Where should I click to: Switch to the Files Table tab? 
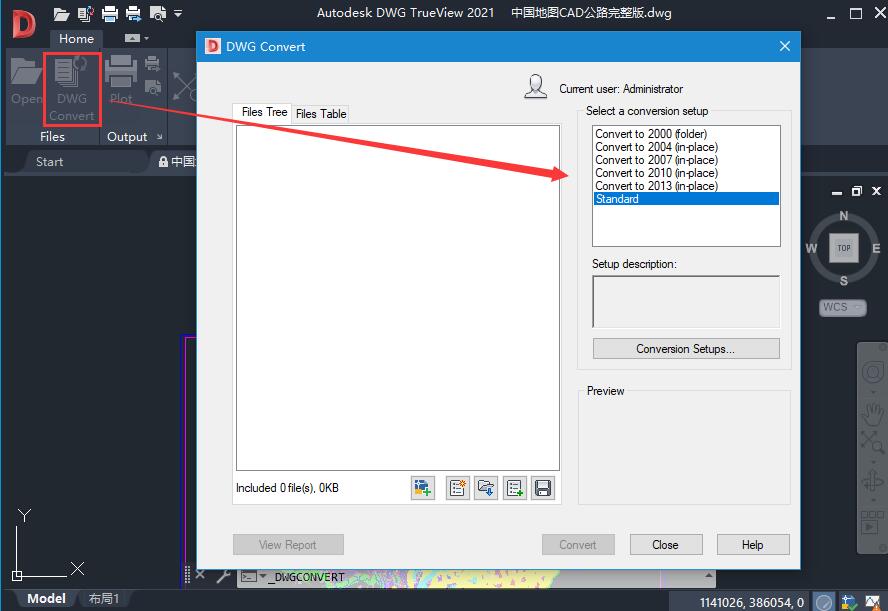tap(321, 114)
